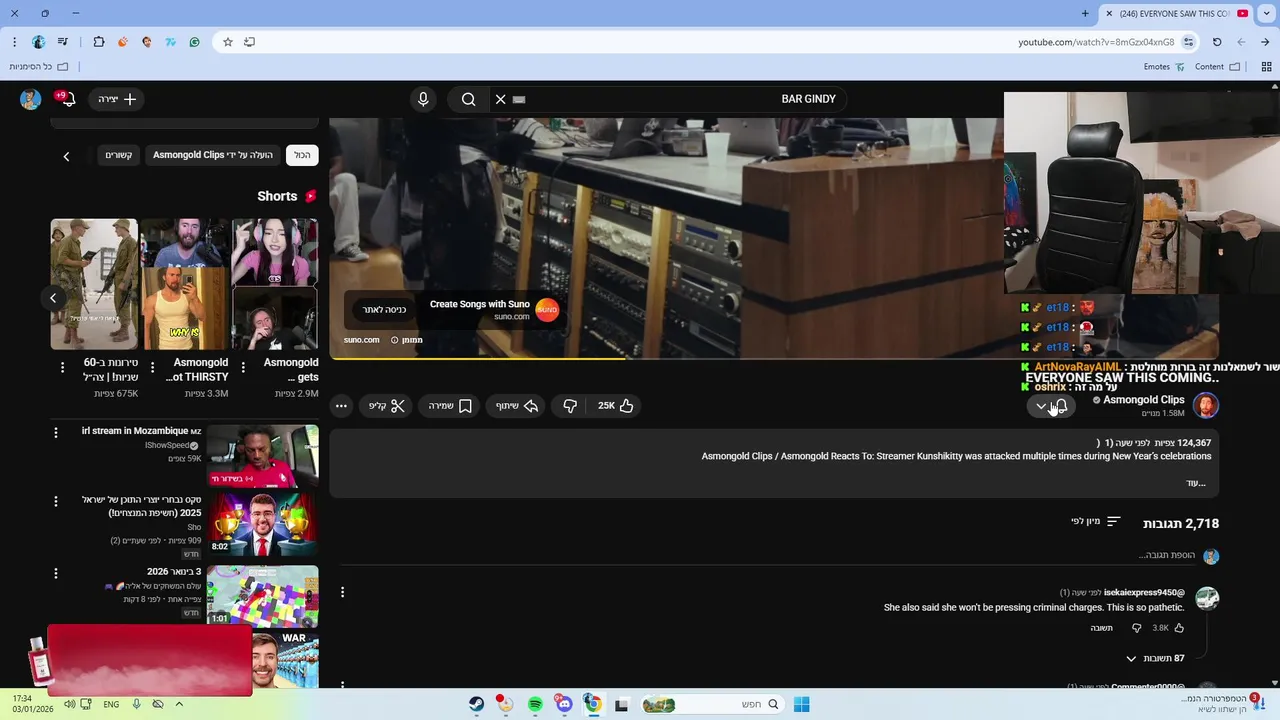Open the Chrome three-dot menu
1280x720 pixels.
(x=14, y=42)
